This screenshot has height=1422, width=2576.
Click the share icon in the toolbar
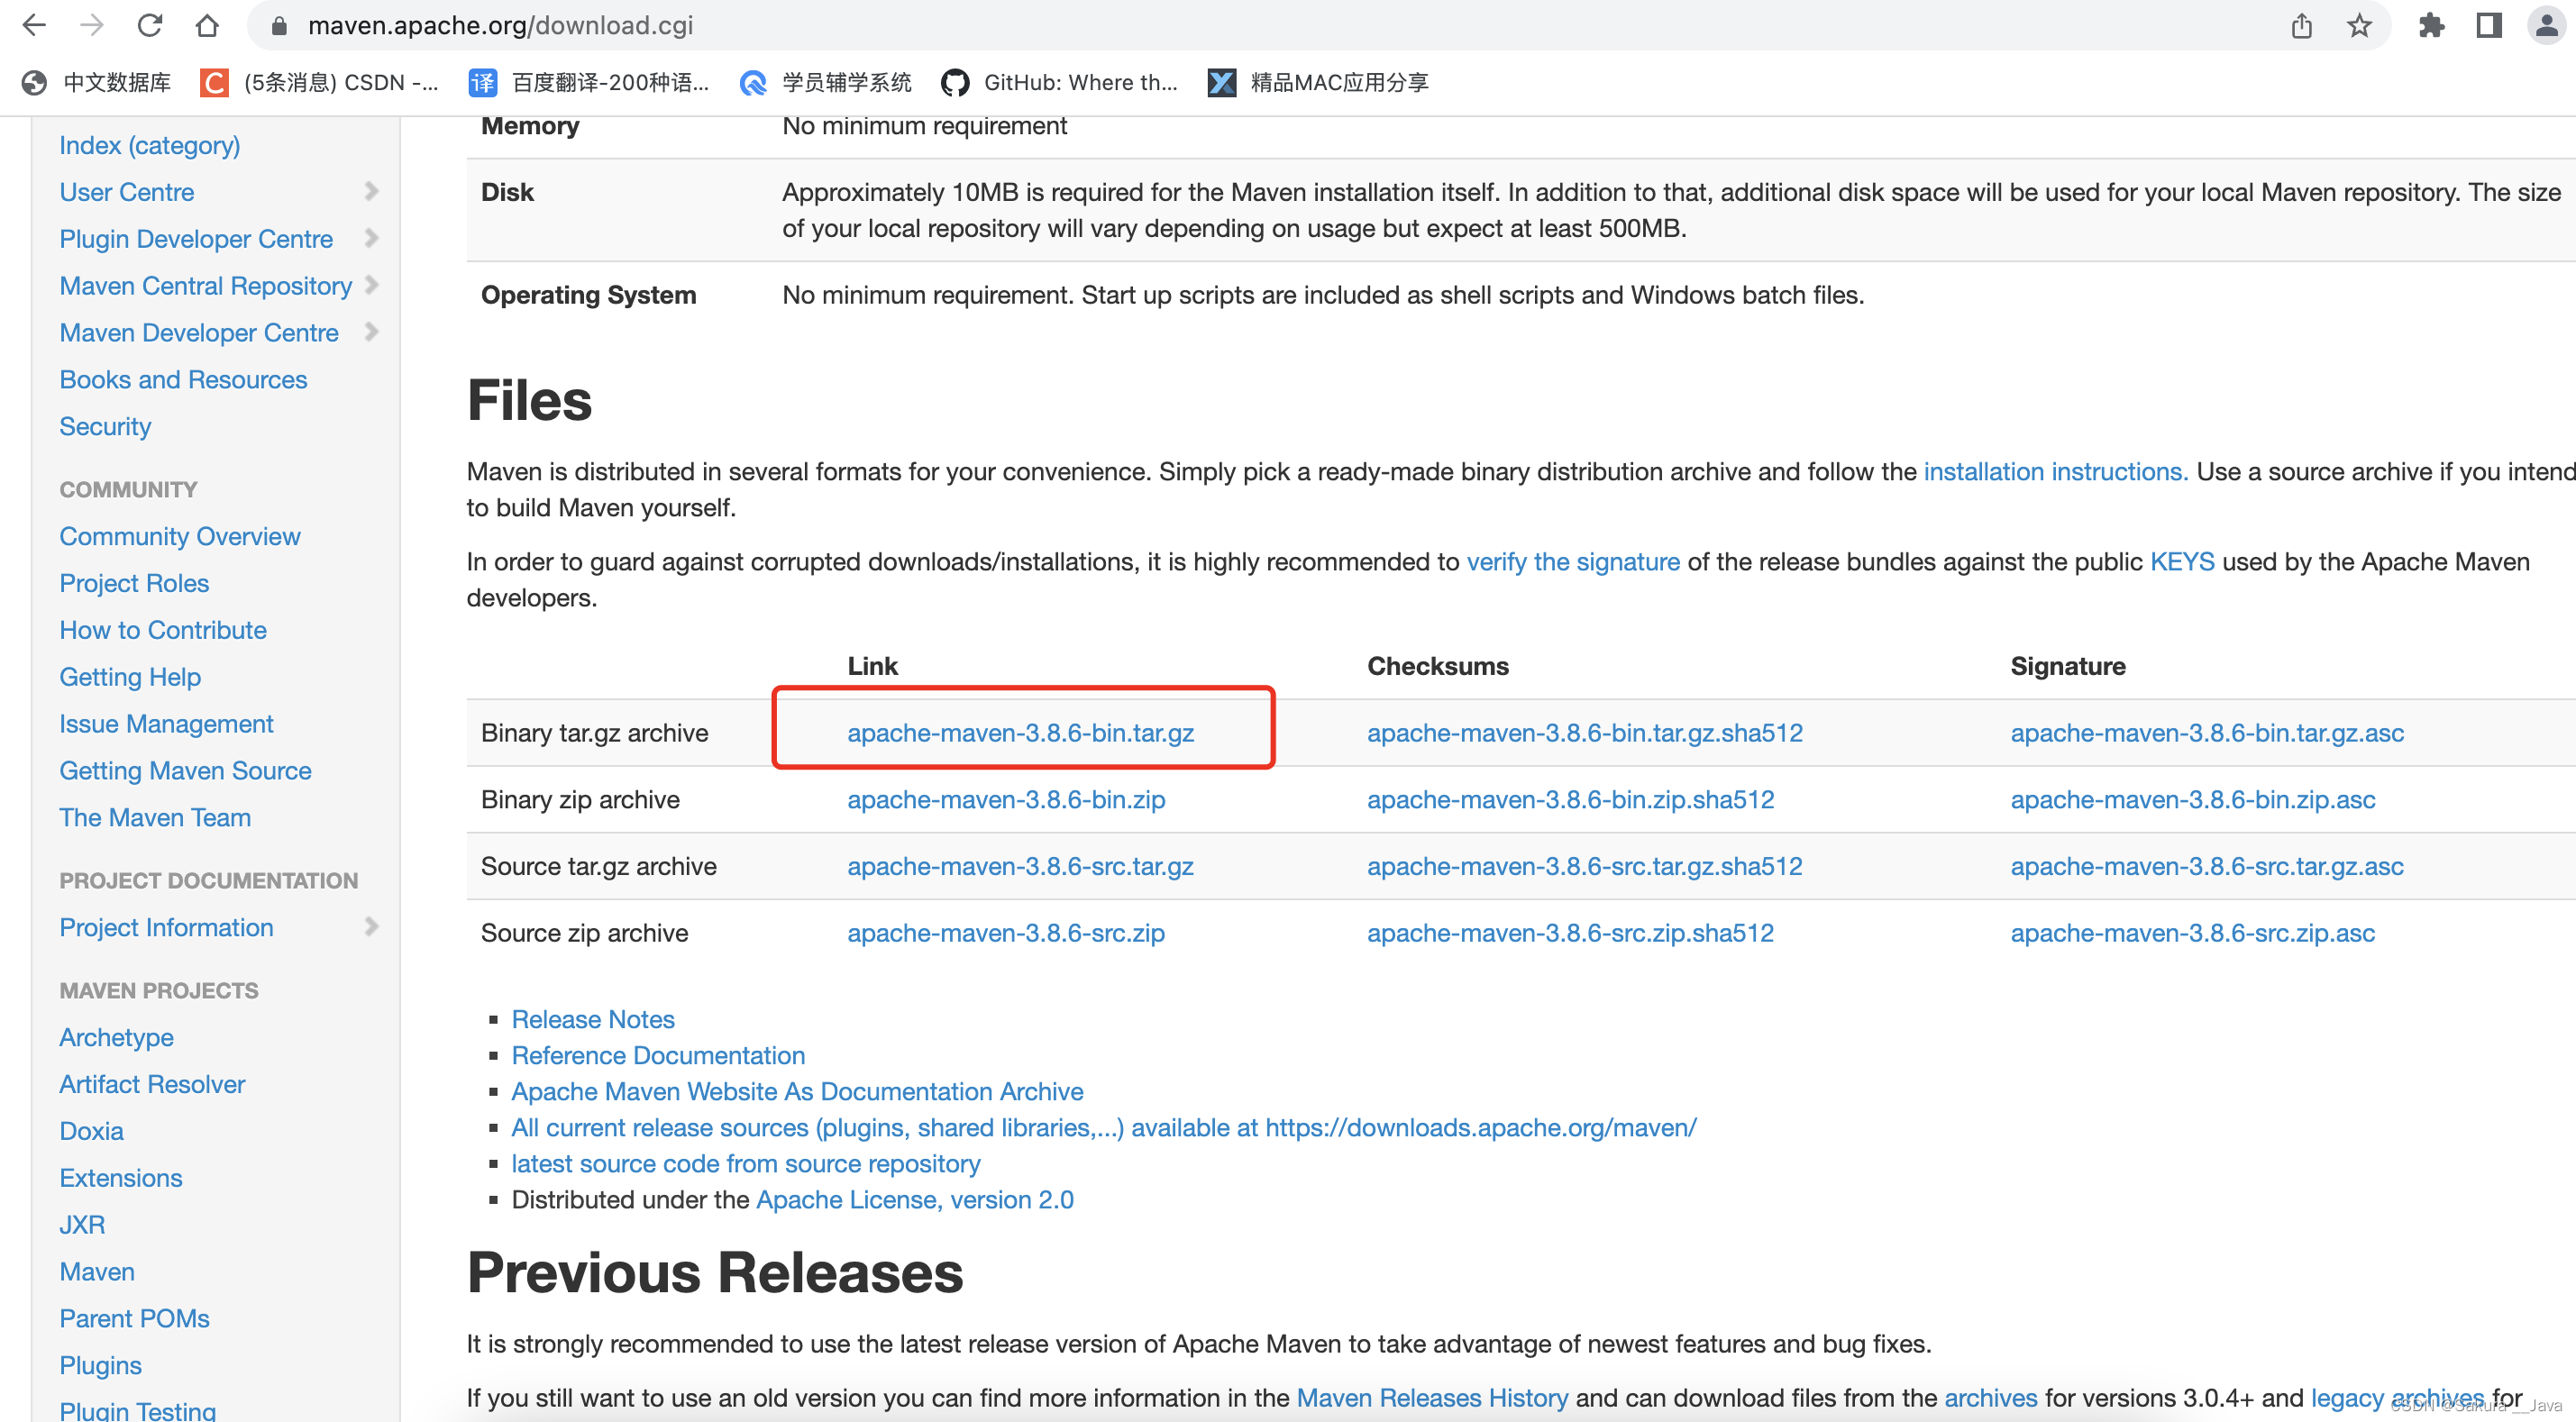click(x=2301, y=25)
